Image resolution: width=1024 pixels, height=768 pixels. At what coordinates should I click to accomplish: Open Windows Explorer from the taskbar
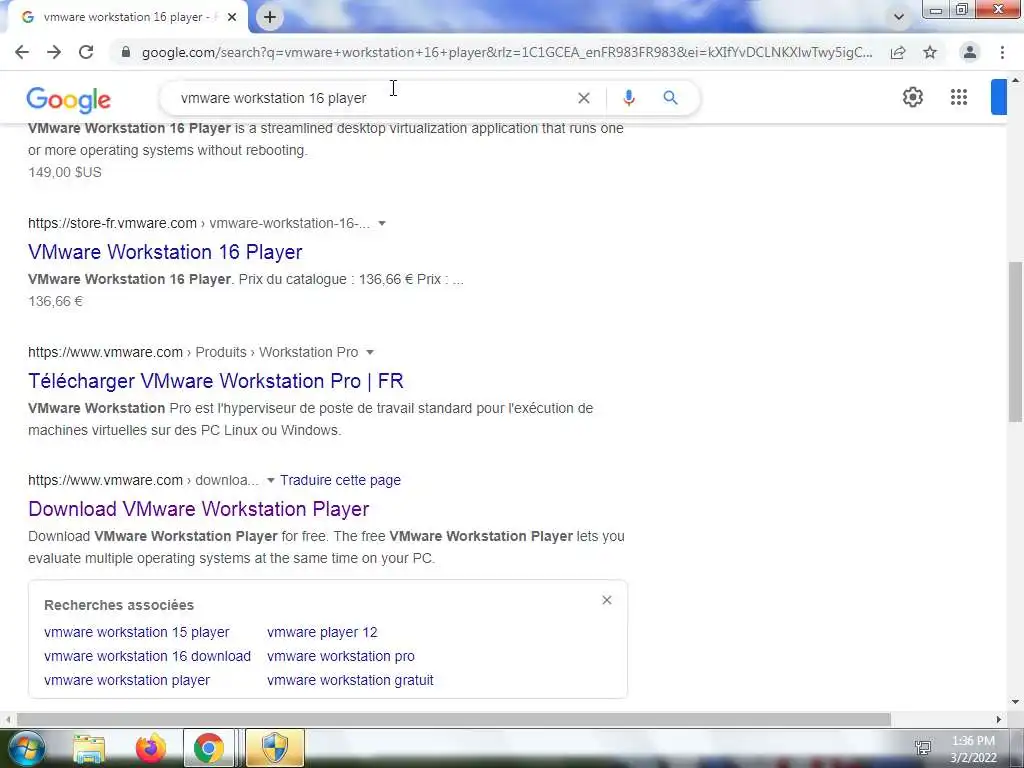coord(89,748)
